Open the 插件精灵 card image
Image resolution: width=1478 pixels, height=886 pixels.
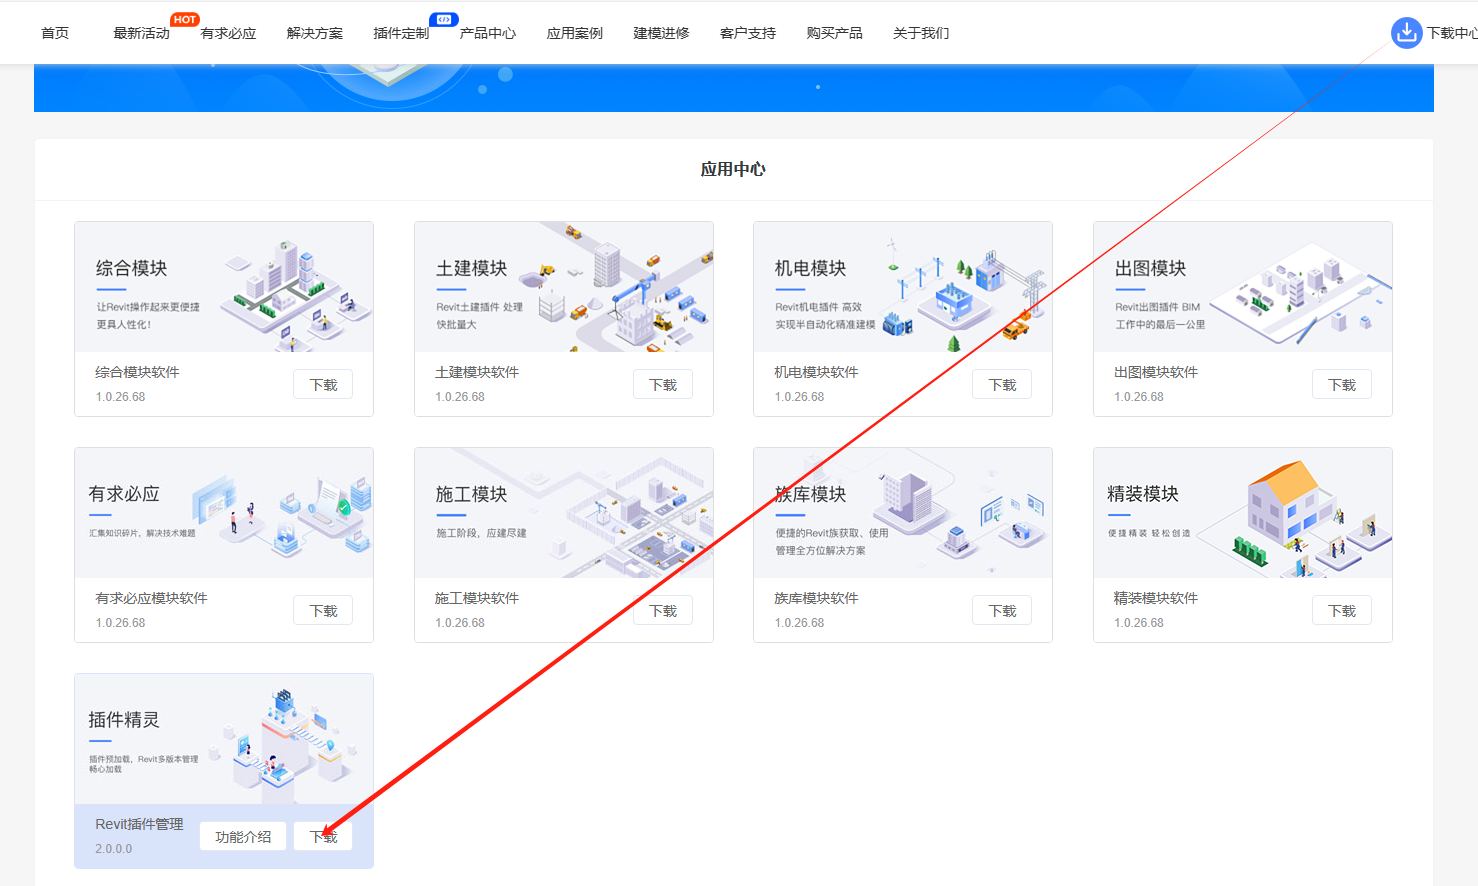pos(224,739)
